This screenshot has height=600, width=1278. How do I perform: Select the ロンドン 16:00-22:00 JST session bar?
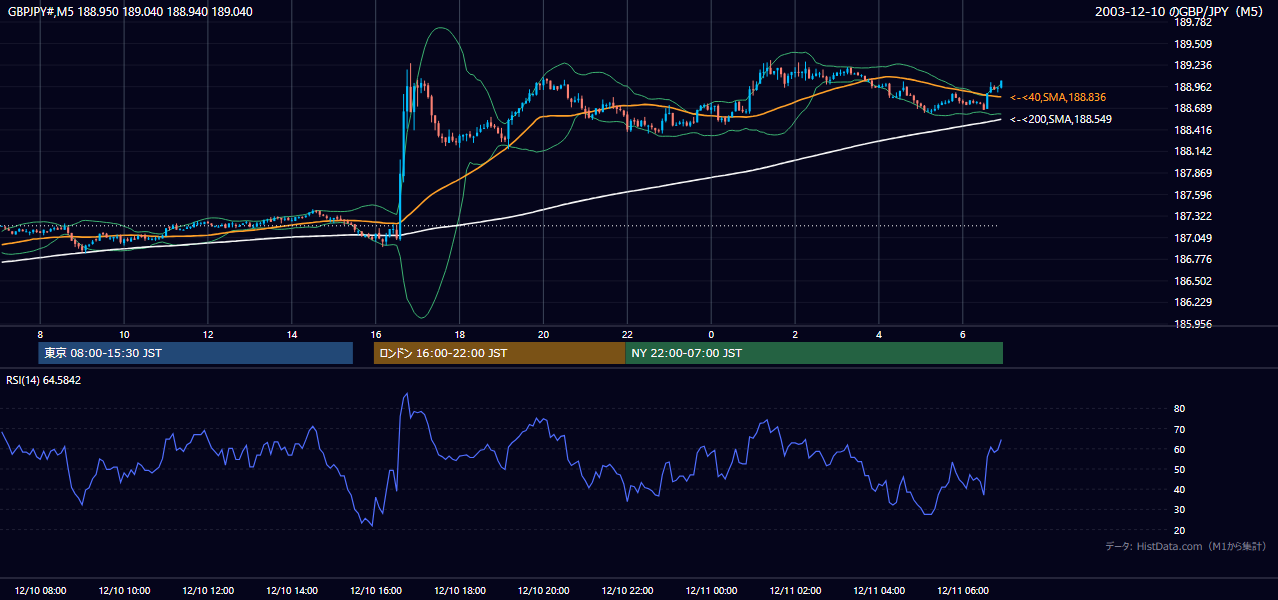tap(499, 353)
